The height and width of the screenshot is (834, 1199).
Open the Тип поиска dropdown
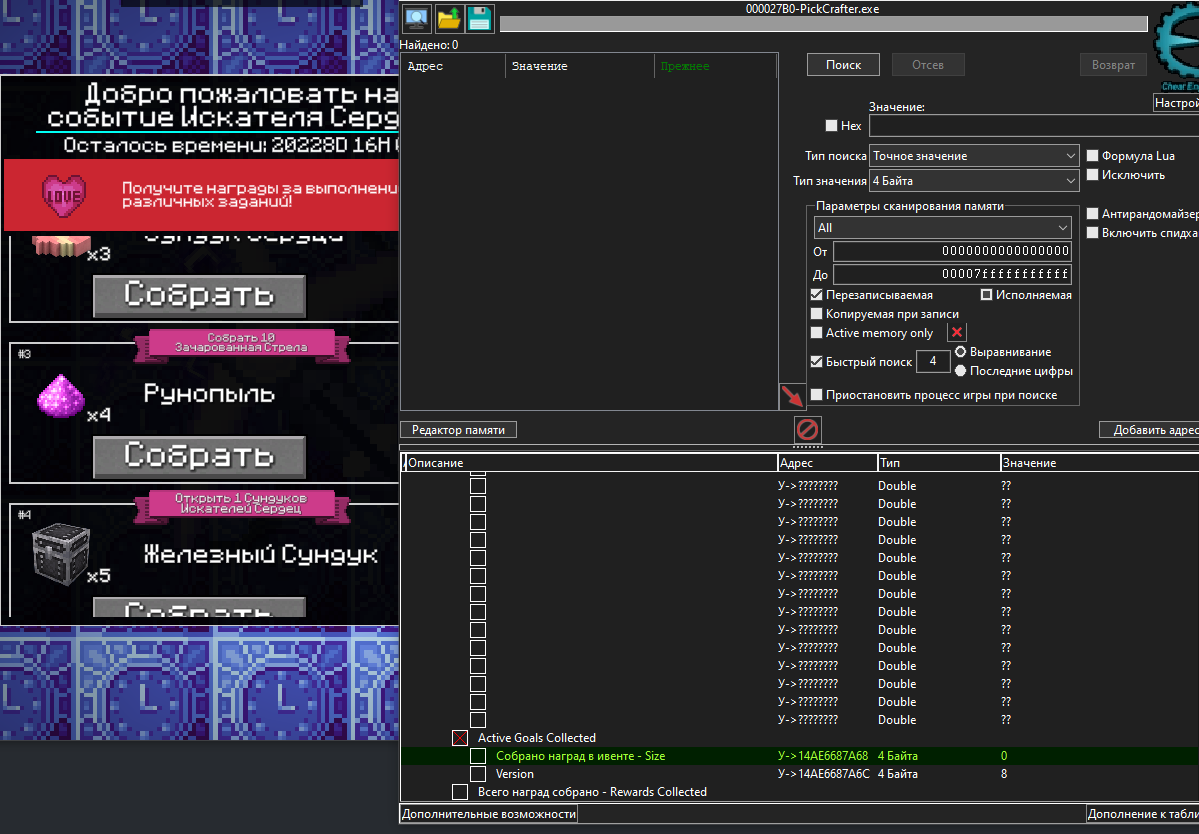pos(974,156)
